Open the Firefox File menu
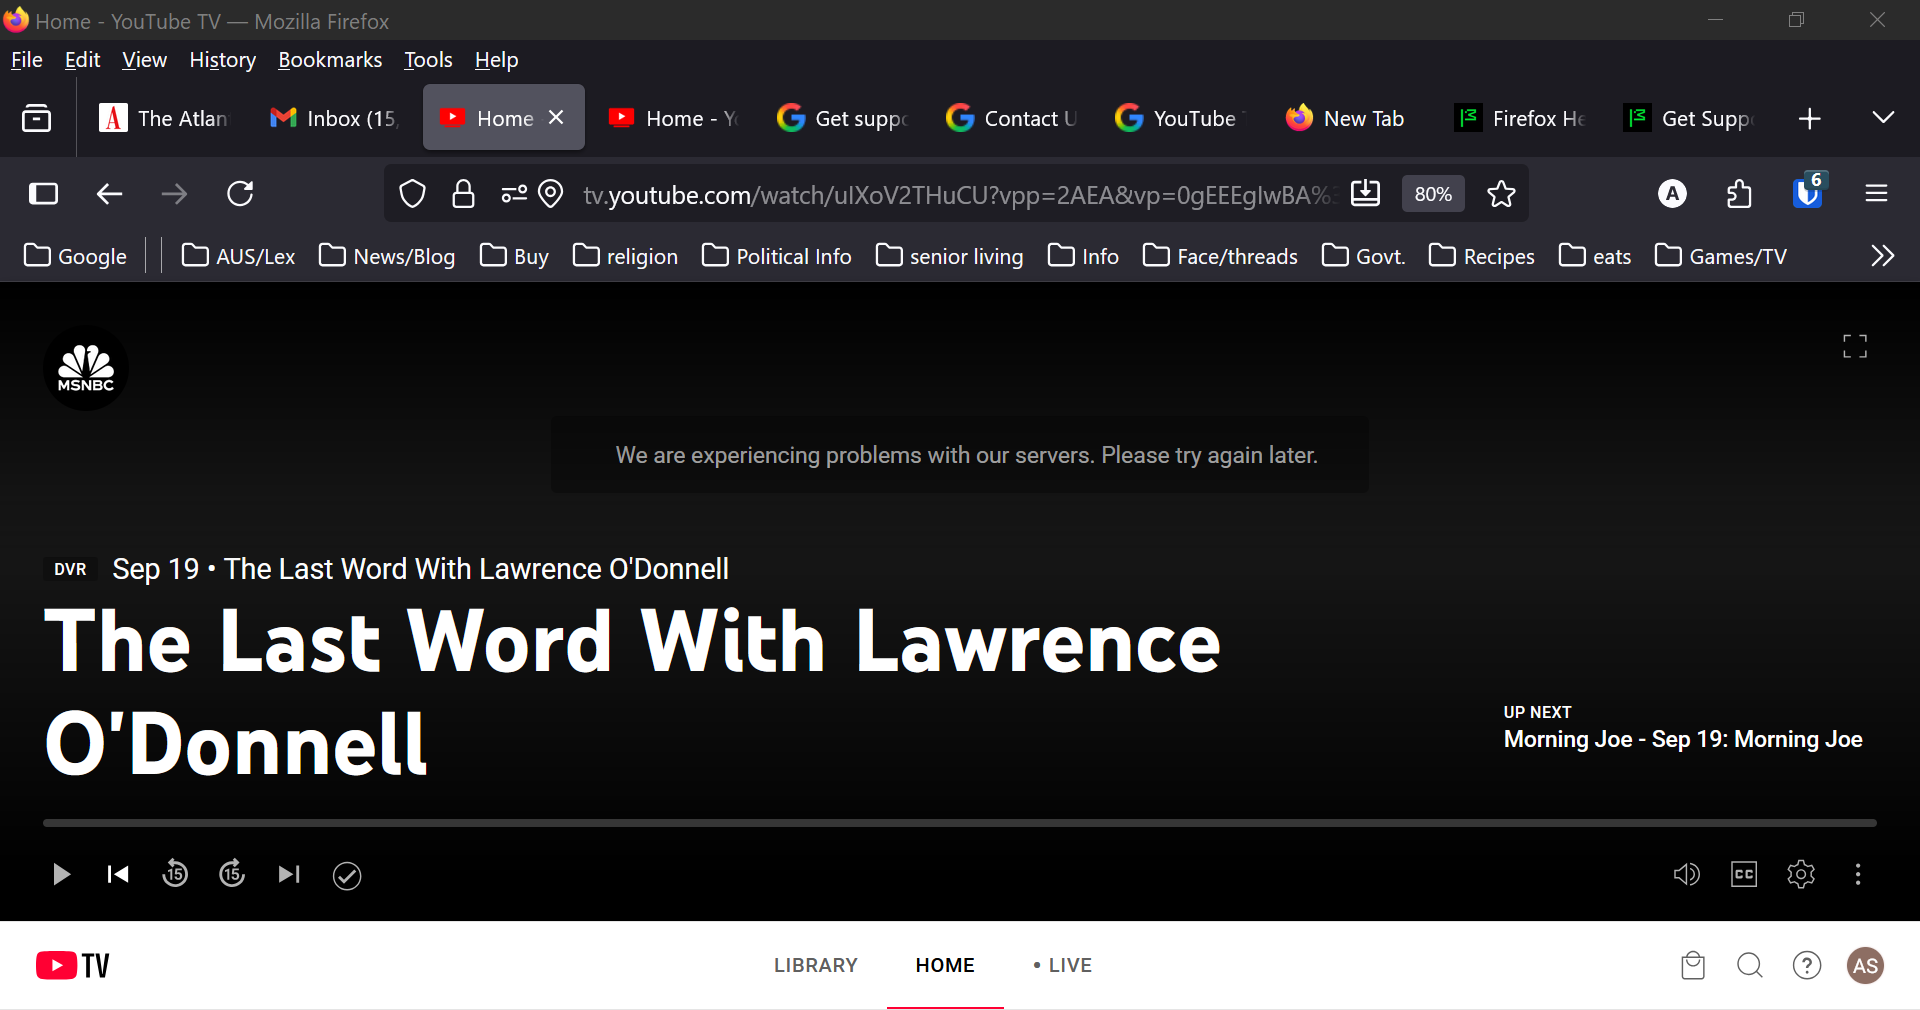Image resolution: width=1920 pixels, height=1010 pixels. (27, 60)
